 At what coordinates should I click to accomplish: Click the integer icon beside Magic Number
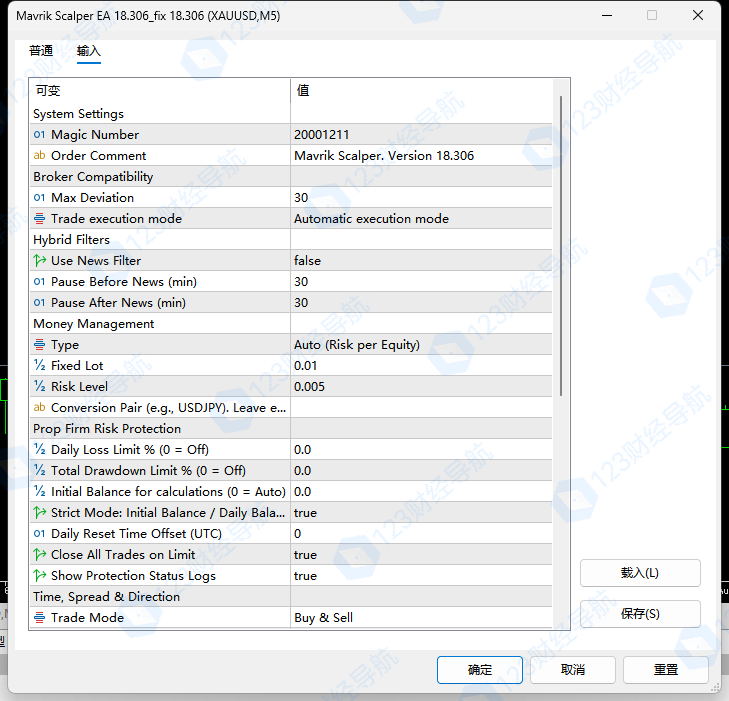tap(40, 135)
